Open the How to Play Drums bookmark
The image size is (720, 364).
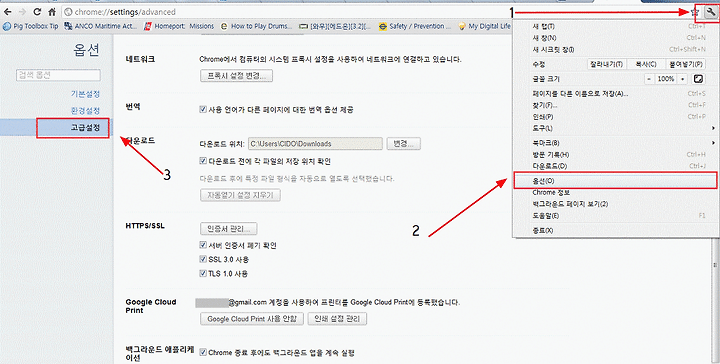click(256, 26)
